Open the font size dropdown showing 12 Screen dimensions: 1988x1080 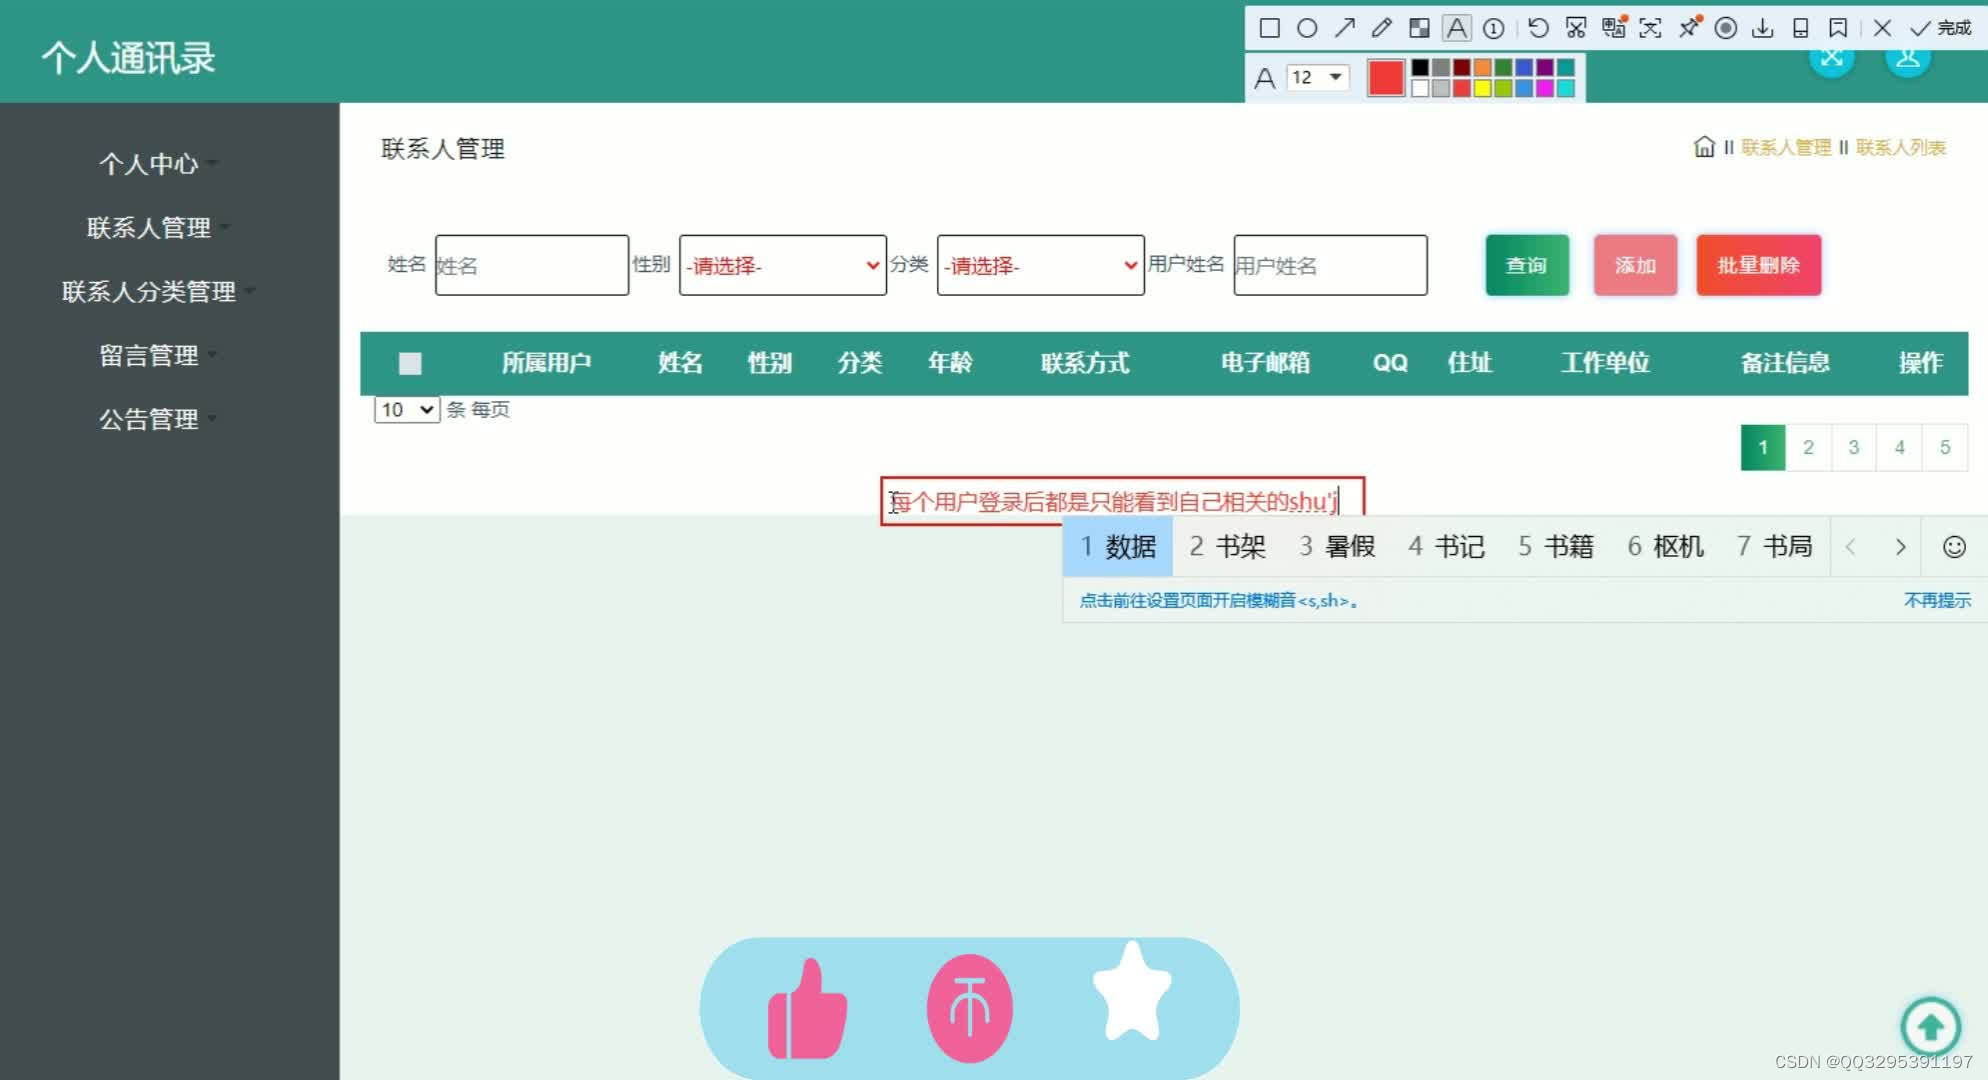pyautogui.click(x=1318, y=77)
